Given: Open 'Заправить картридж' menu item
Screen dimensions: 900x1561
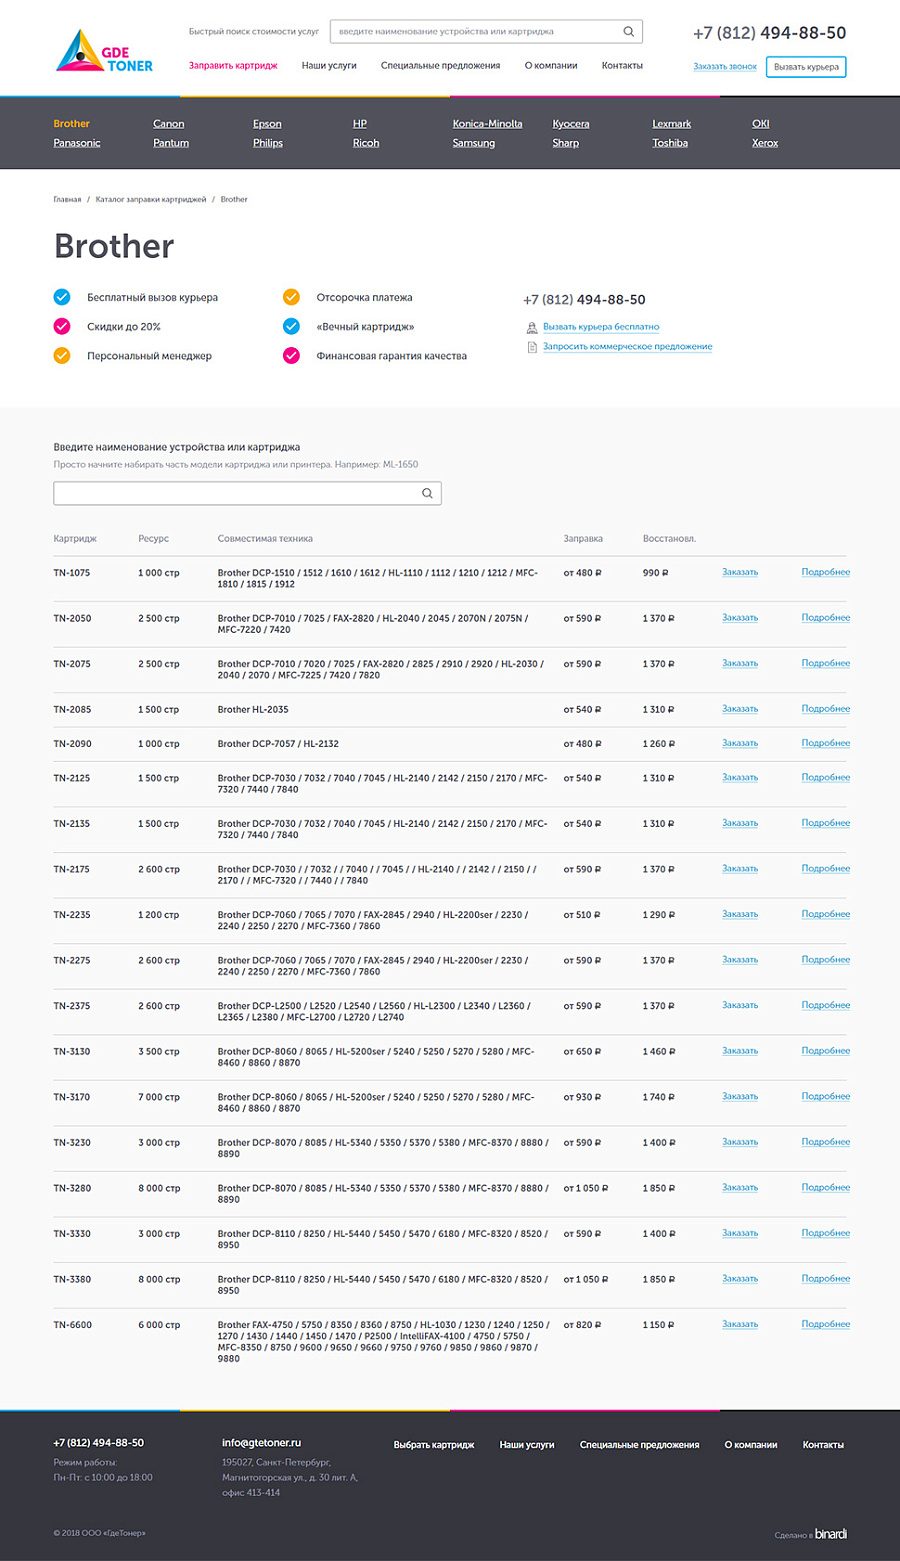Looking at the screenshot, I should tap(233, 66).
